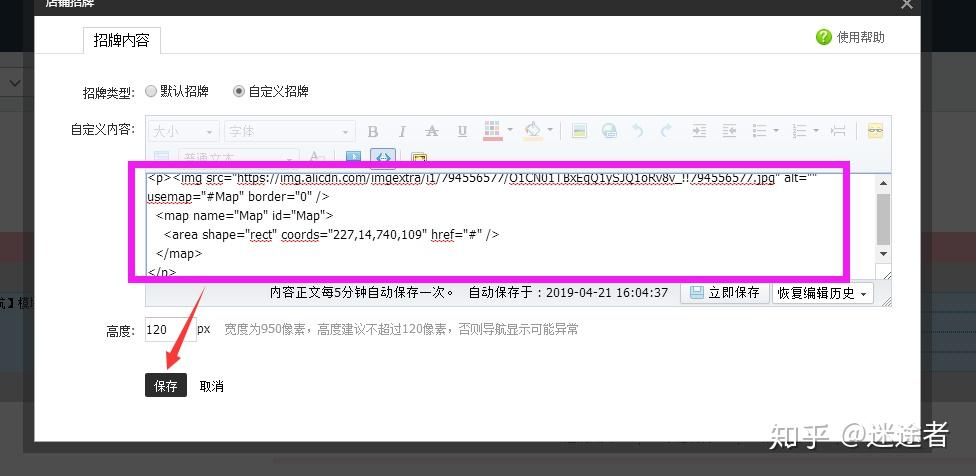This screenshot has height=476, width=976.
Task: Expand the background color arrow
Action: click(550, 130)
